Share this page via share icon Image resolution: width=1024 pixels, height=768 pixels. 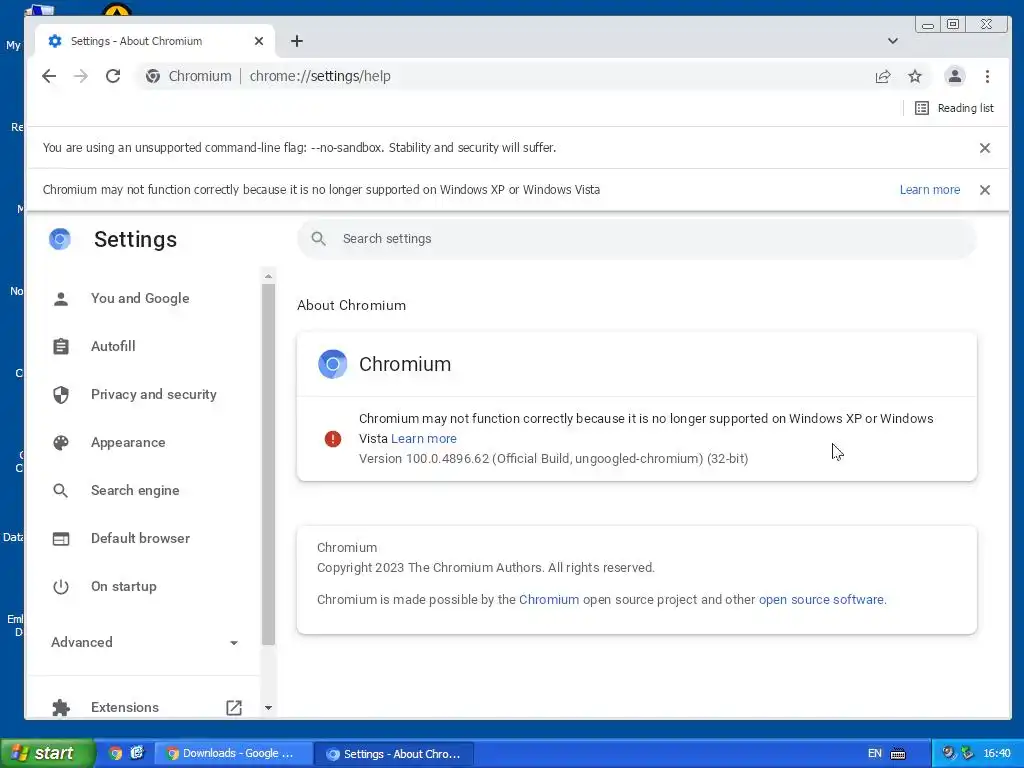[x=883, y=76]
